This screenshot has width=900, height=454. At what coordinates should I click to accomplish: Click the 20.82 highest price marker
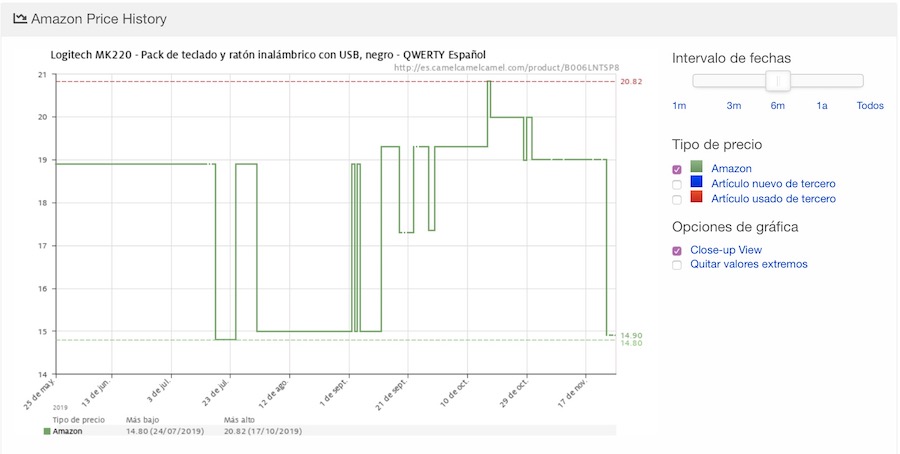[630, 81]
